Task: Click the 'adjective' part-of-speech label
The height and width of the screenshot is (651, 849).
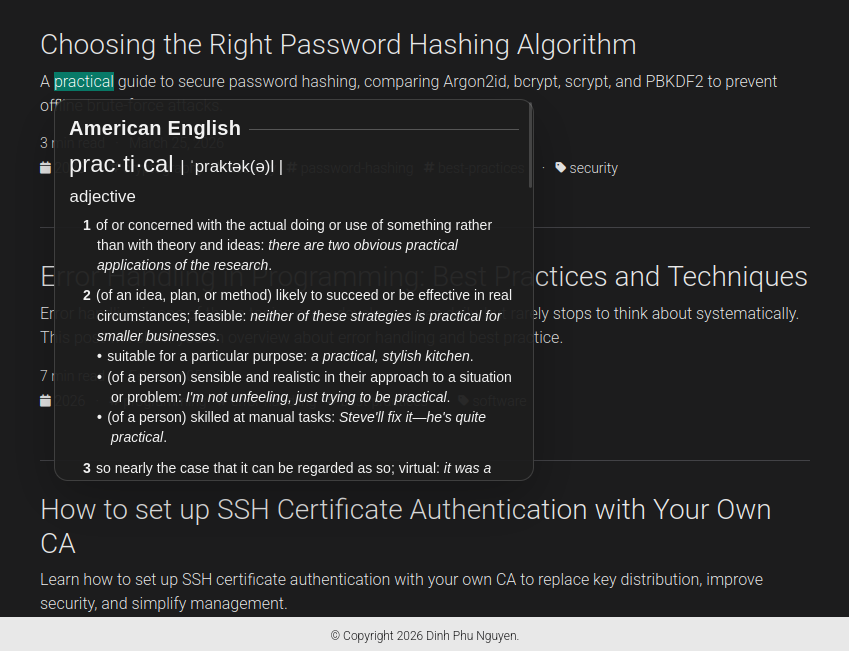Action: coord(102,196)
